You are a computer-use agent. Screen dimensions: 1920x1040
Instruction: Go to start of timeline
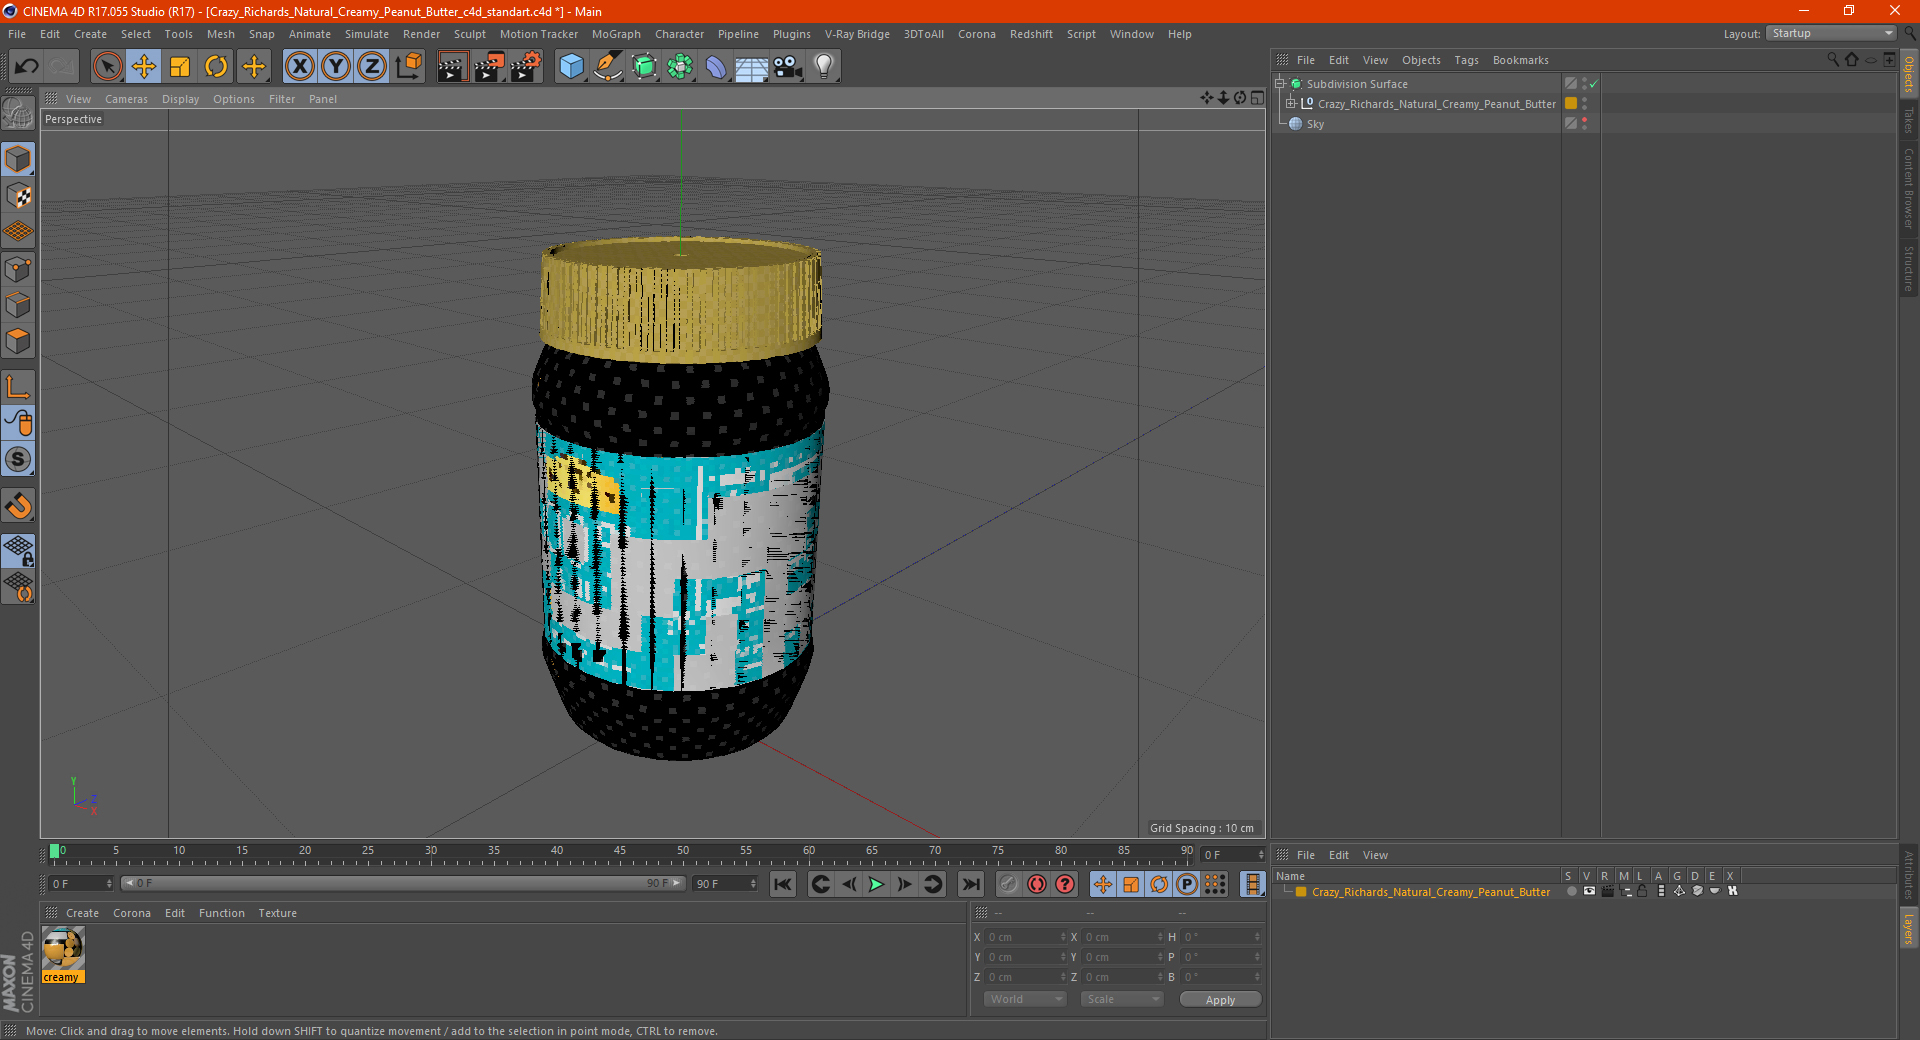pos(783,884)
